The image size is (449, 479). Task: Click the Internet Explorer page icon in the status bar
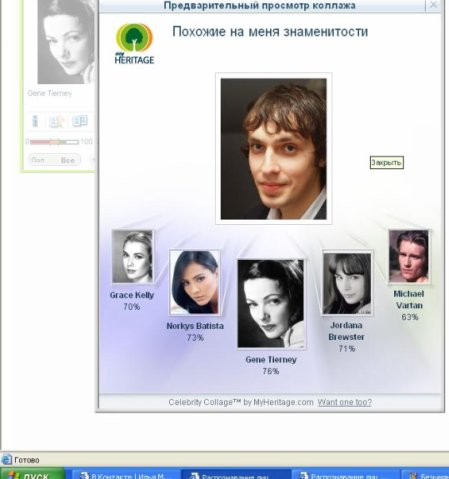(6, 459)
